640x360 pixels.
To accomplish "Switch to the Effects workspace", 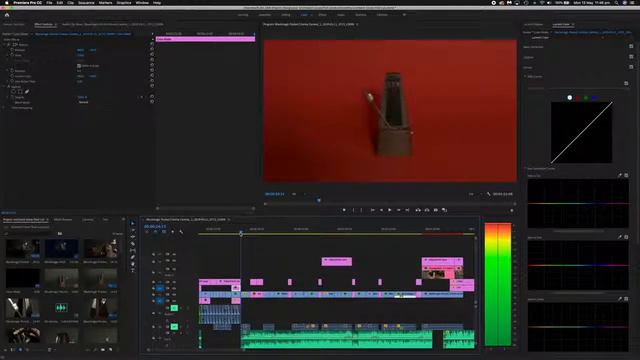I will tap(322, 15).
